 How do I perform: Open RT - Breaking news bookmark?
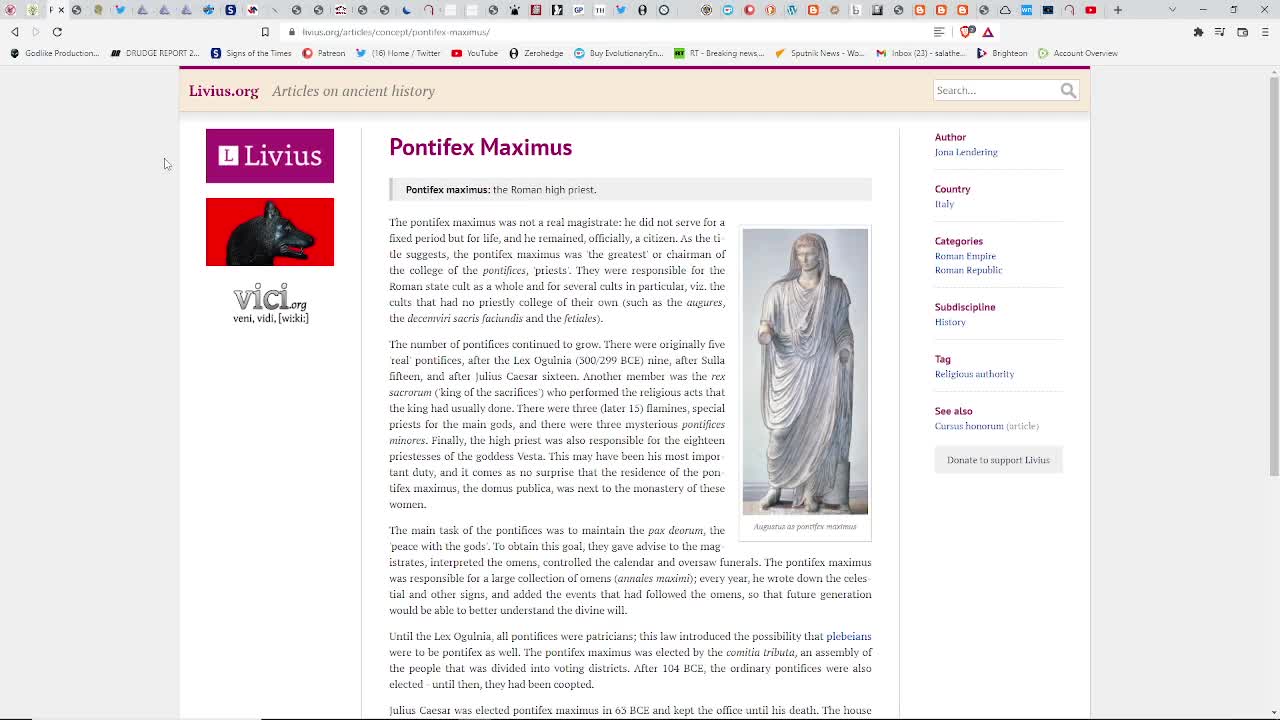point(720,53)
